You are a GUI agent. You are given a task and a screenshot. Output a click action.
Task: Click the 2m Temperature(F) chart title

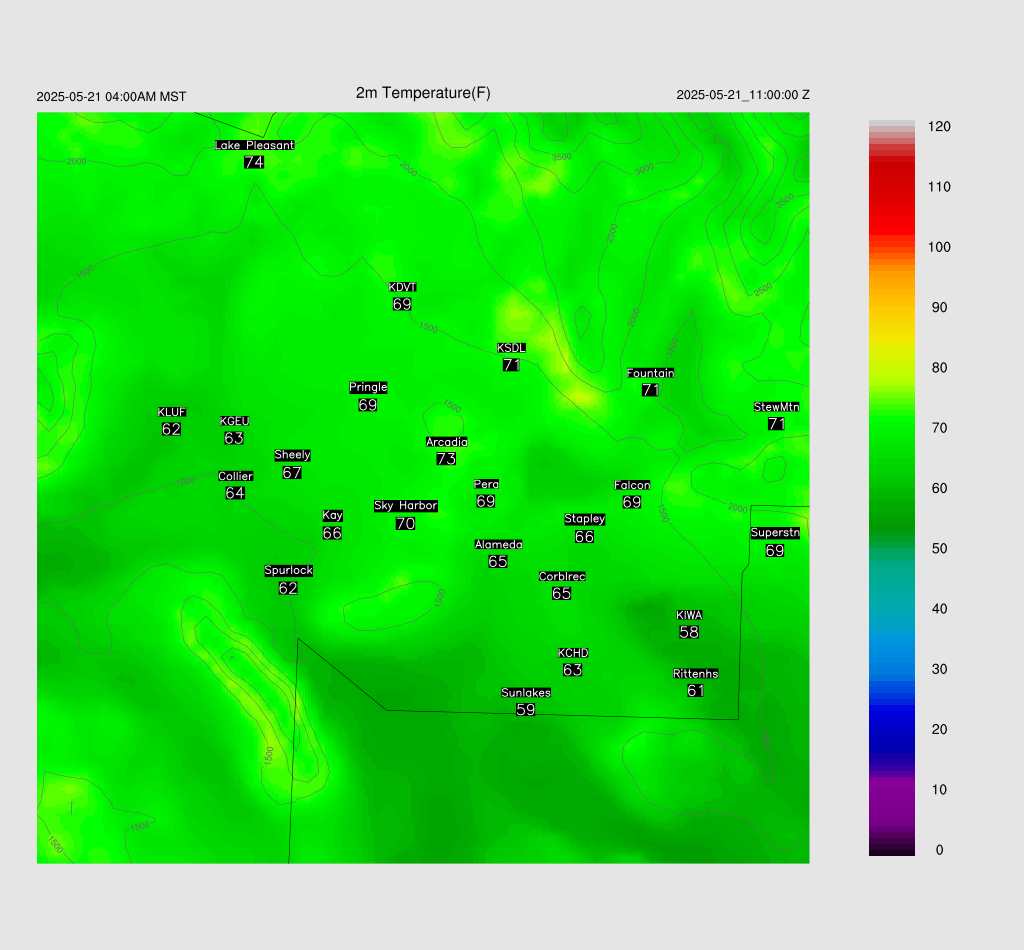click(423, 93)
